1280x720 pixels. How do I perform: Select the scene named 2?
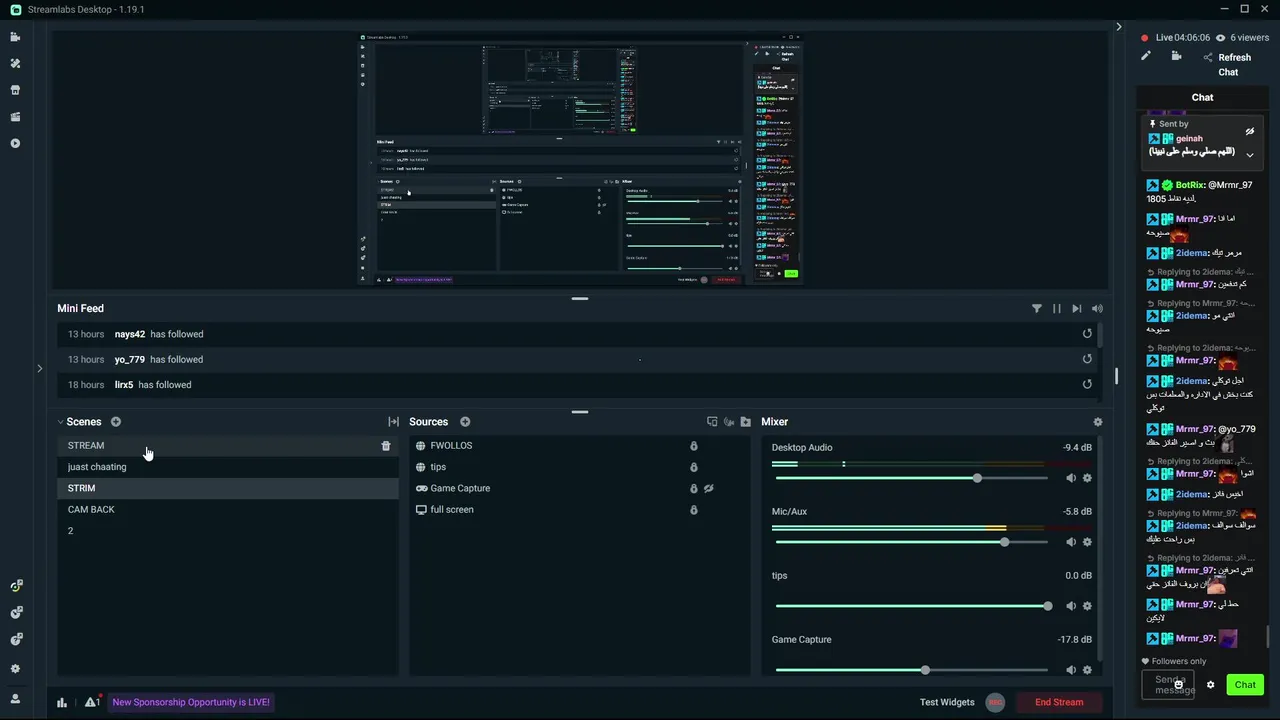point(228,531)
